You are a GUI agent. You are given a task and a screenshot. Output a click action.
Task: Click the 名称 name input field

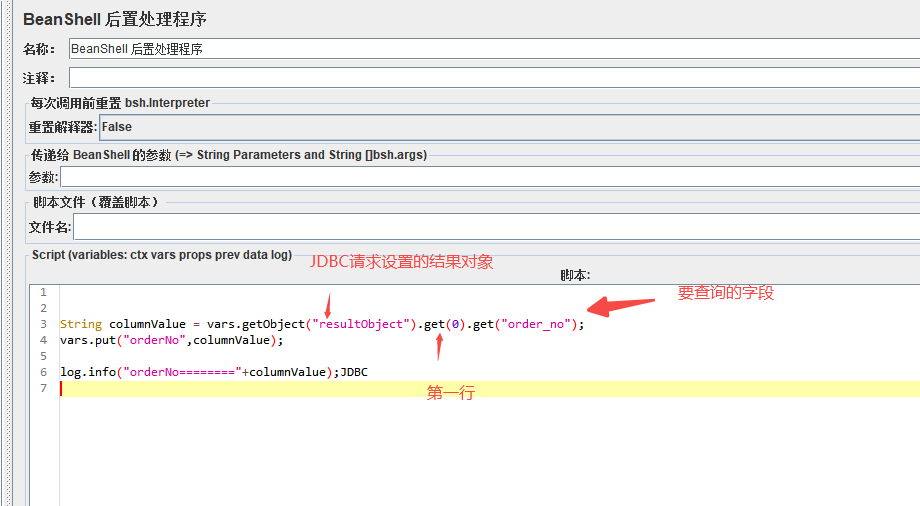494,49
